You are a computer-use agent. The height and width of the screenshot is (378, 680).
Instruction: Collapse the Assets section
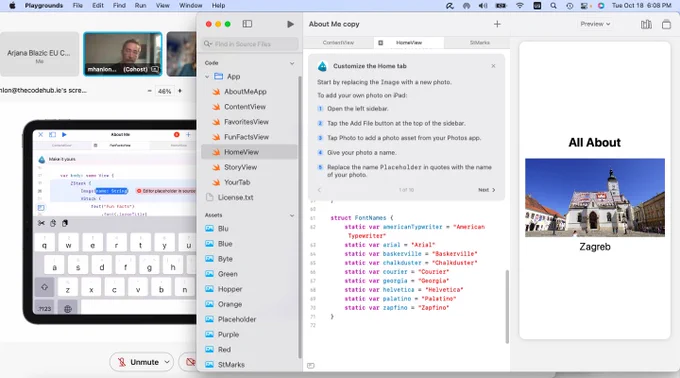pyautogui.click(x=292, y=215)
